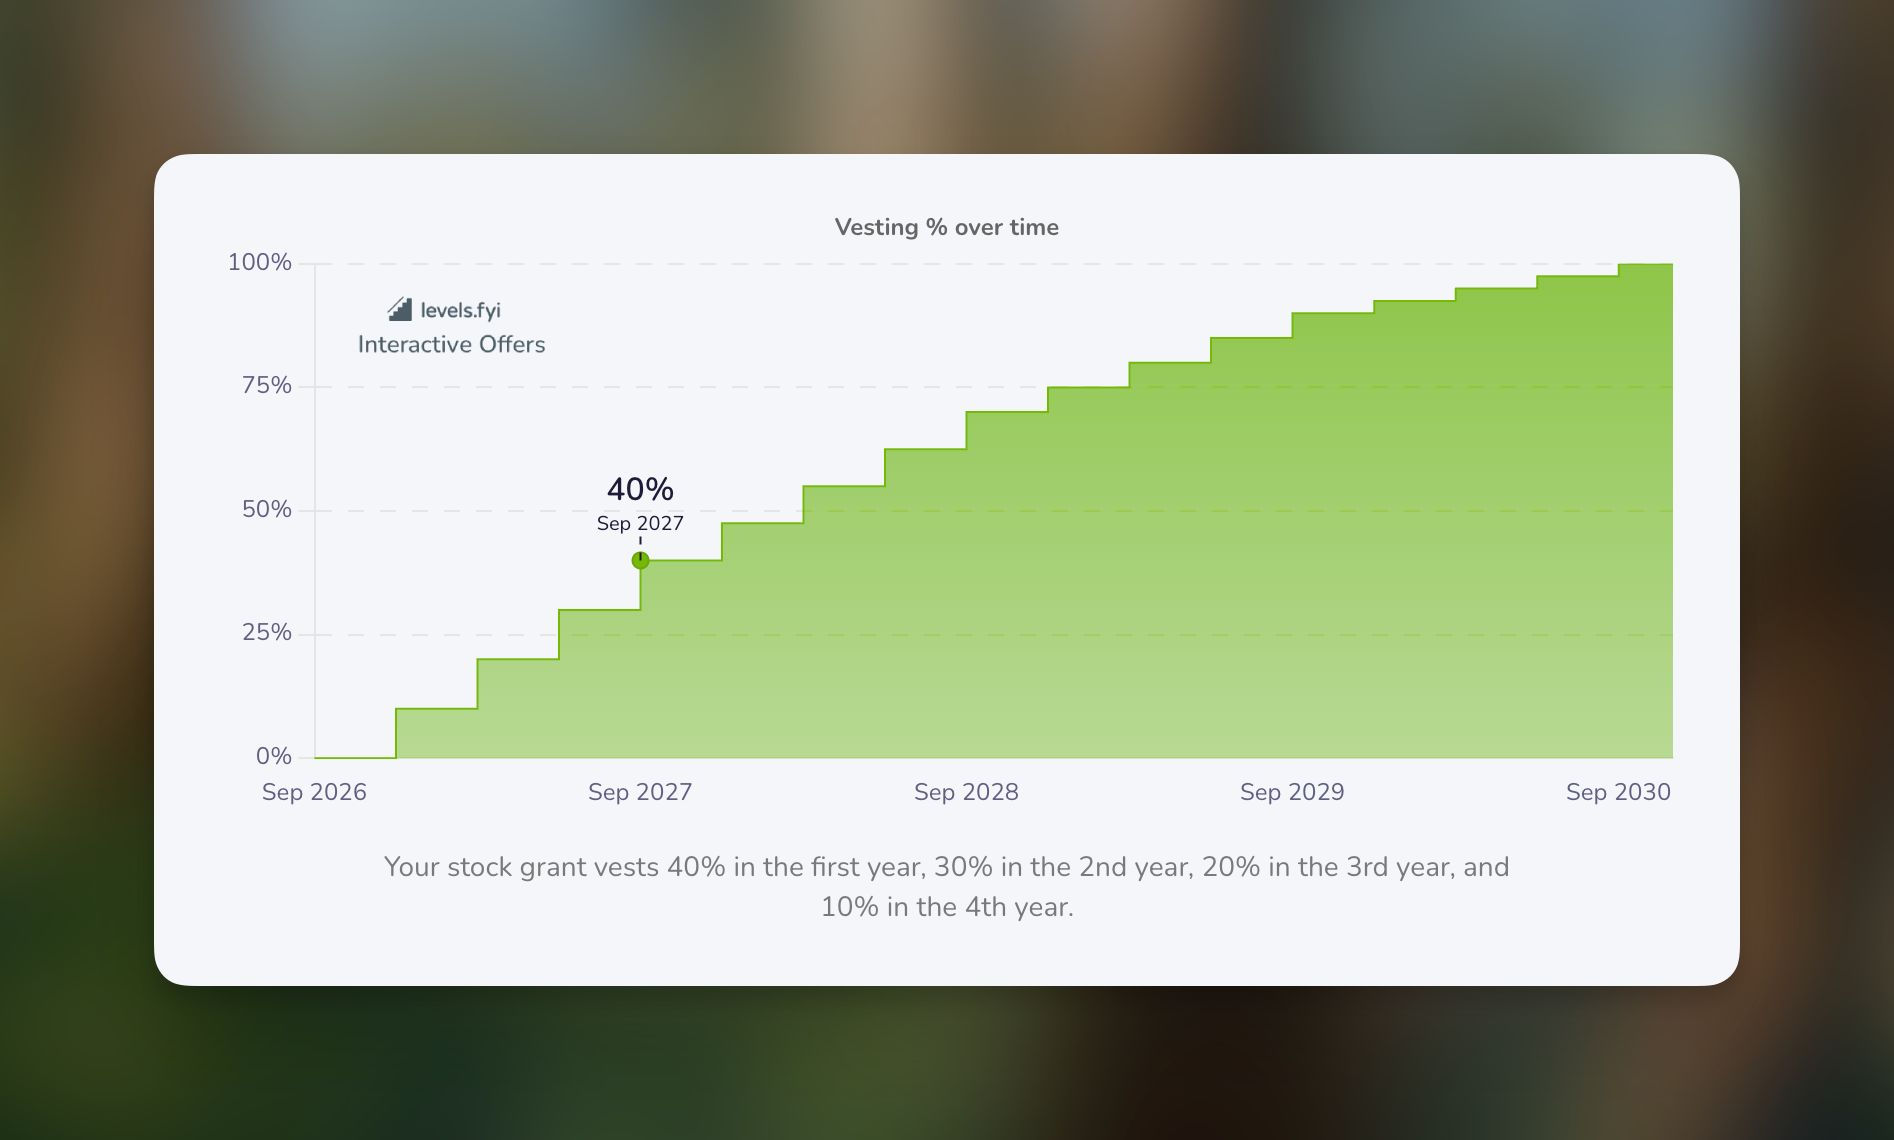Click the levels.fyi staircase logo icon
Image resolution: width=1894 pixels, height=1140 pixels.
tap(400, 309)
